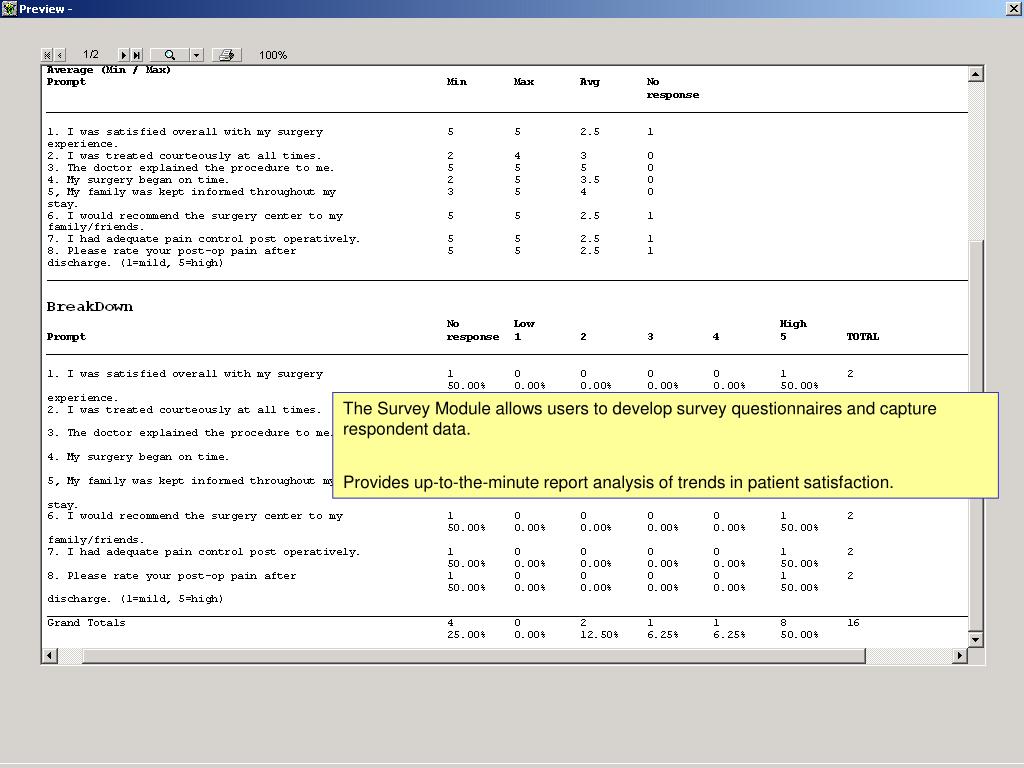1024x768 pixels.
Task: Go to the previous preview page
Action: 59,56
